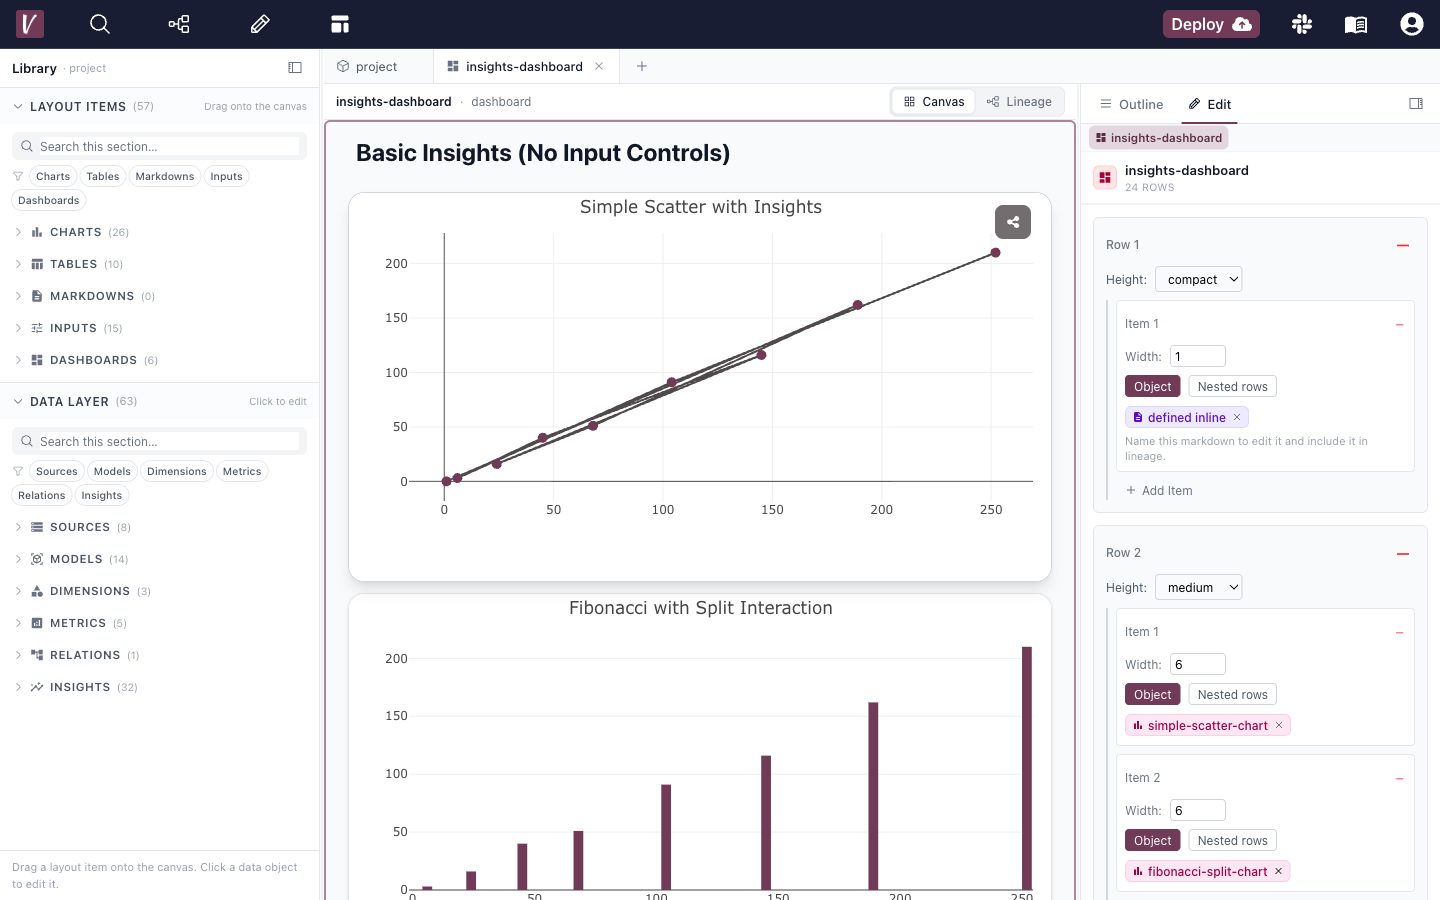Click the share button on scatter chart

[x=1013, y=222]
